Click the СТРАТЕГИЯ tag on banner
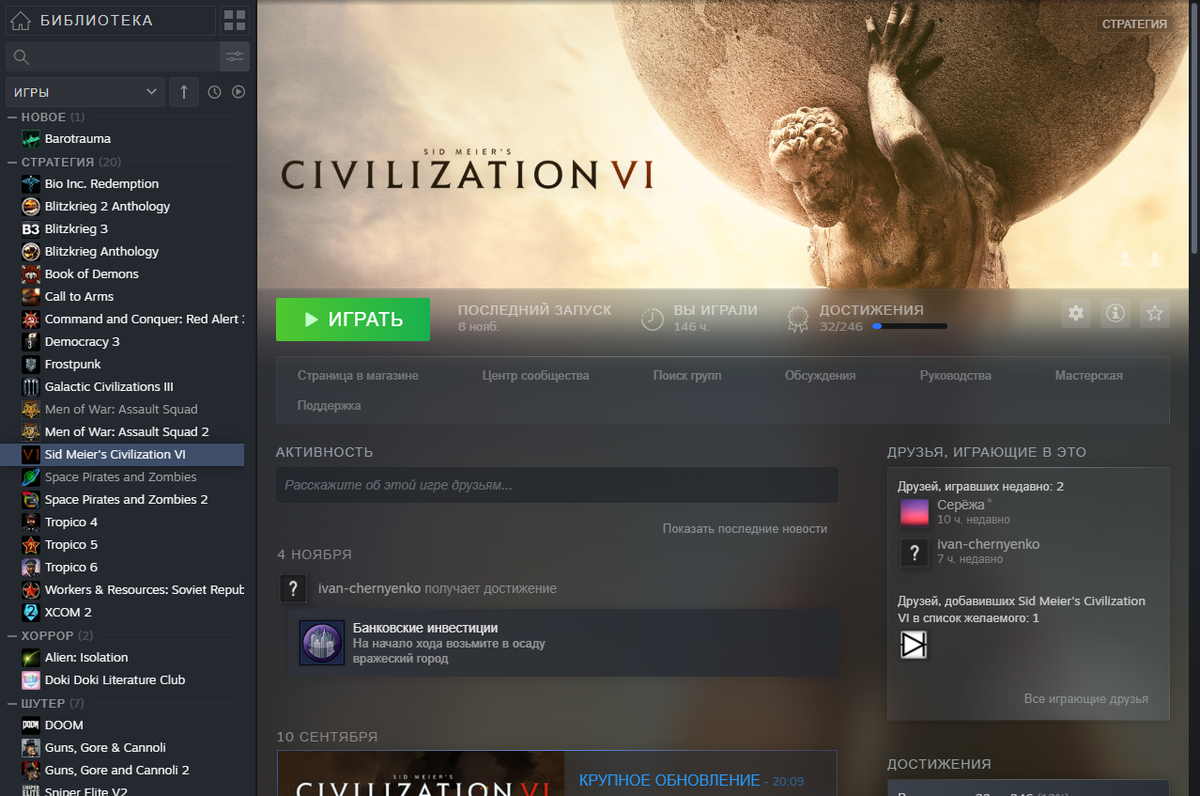This screenshot has width=1200, height=796. pos(1135,23)
